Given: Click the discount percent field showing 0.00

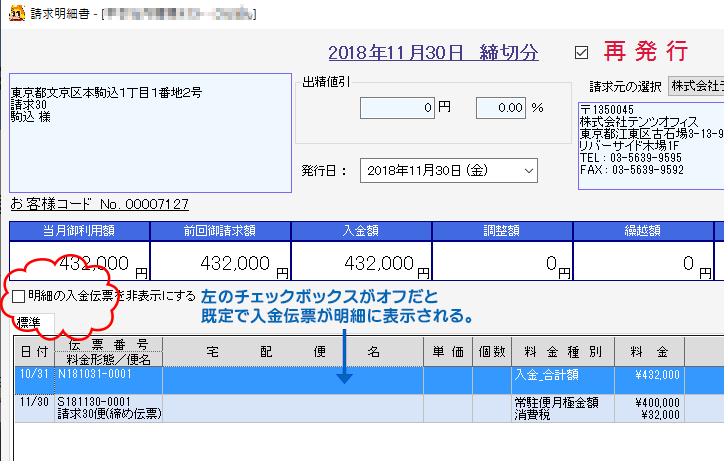Looking at the screenshot, I should [501, 107].
